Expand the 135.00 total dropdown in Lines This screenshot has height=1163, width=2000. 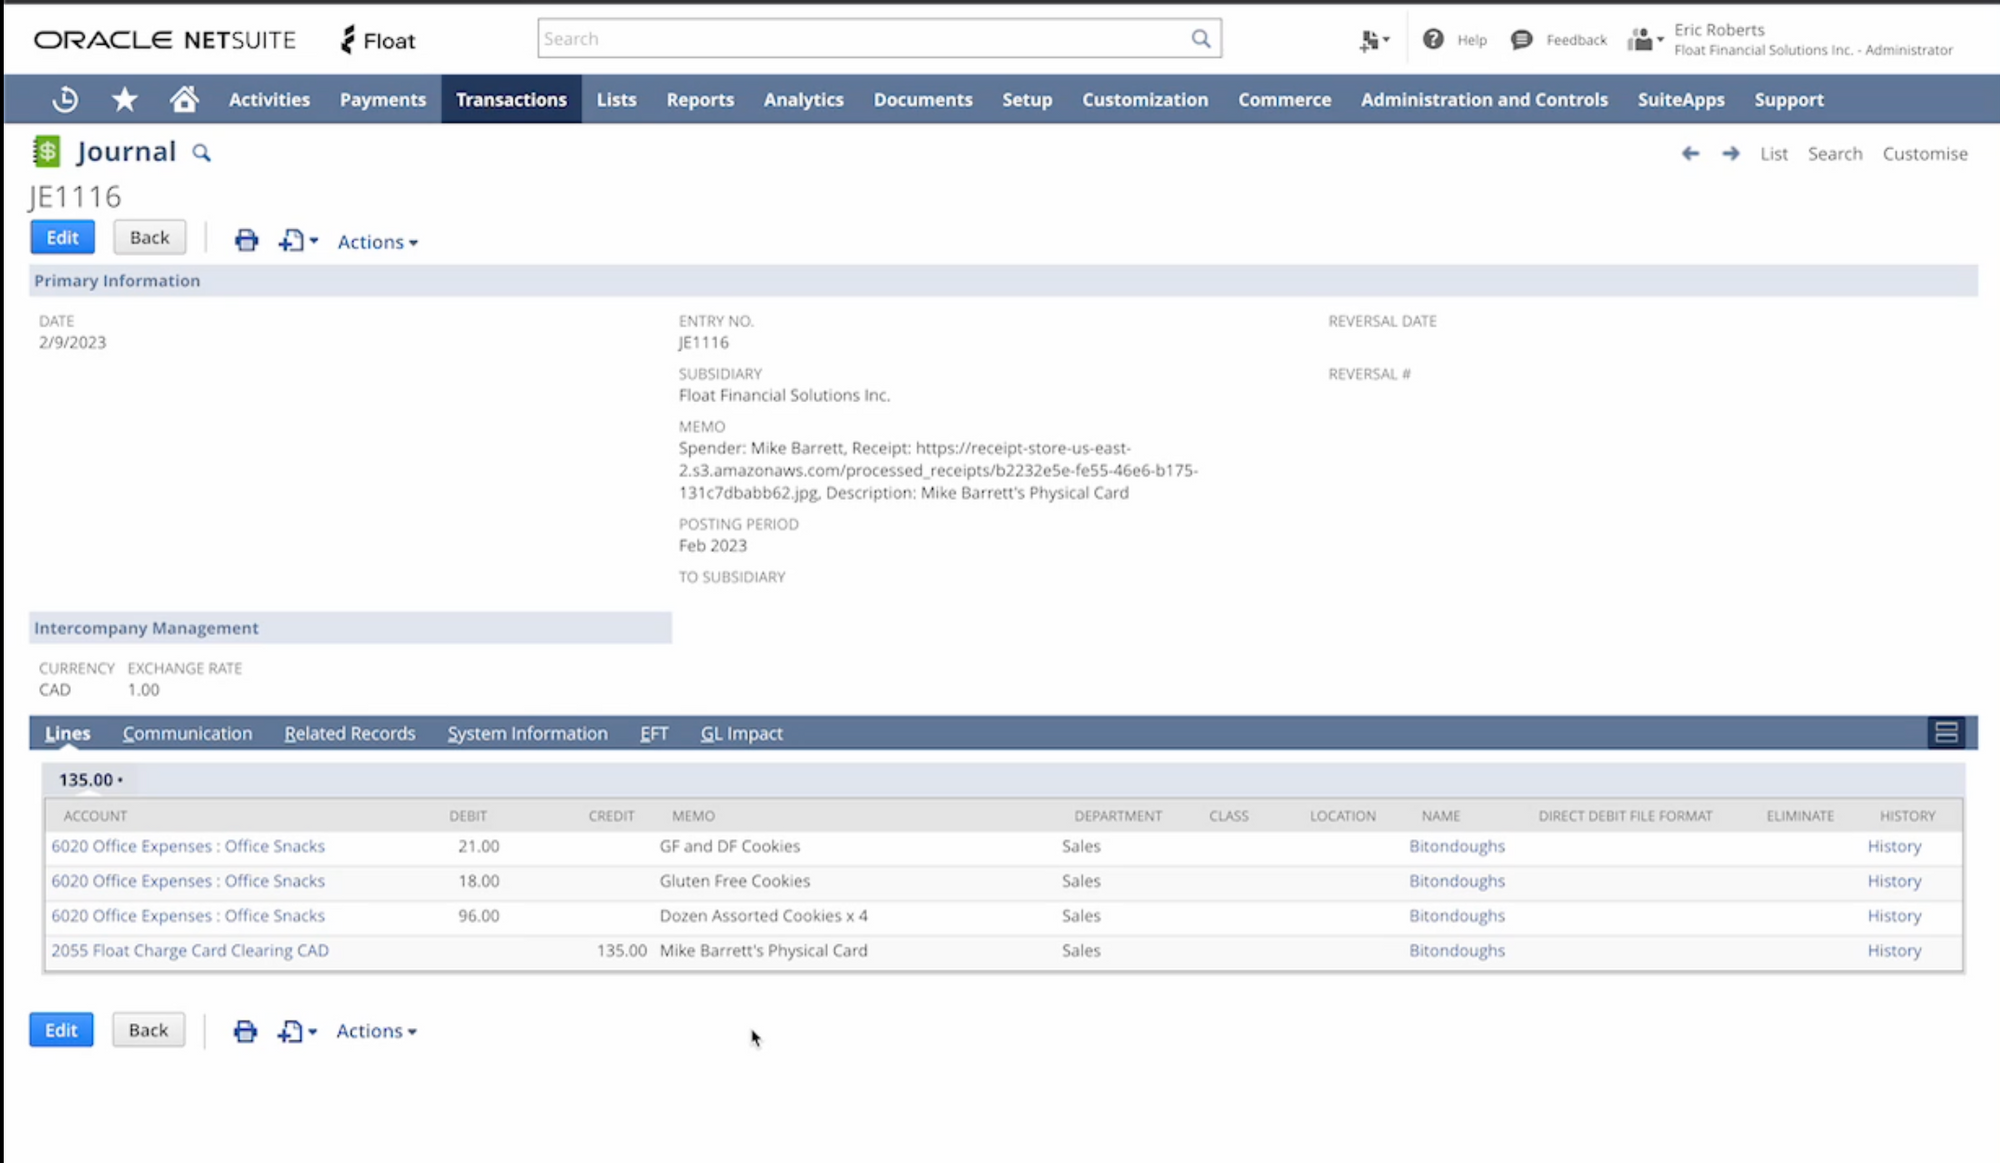90,779
